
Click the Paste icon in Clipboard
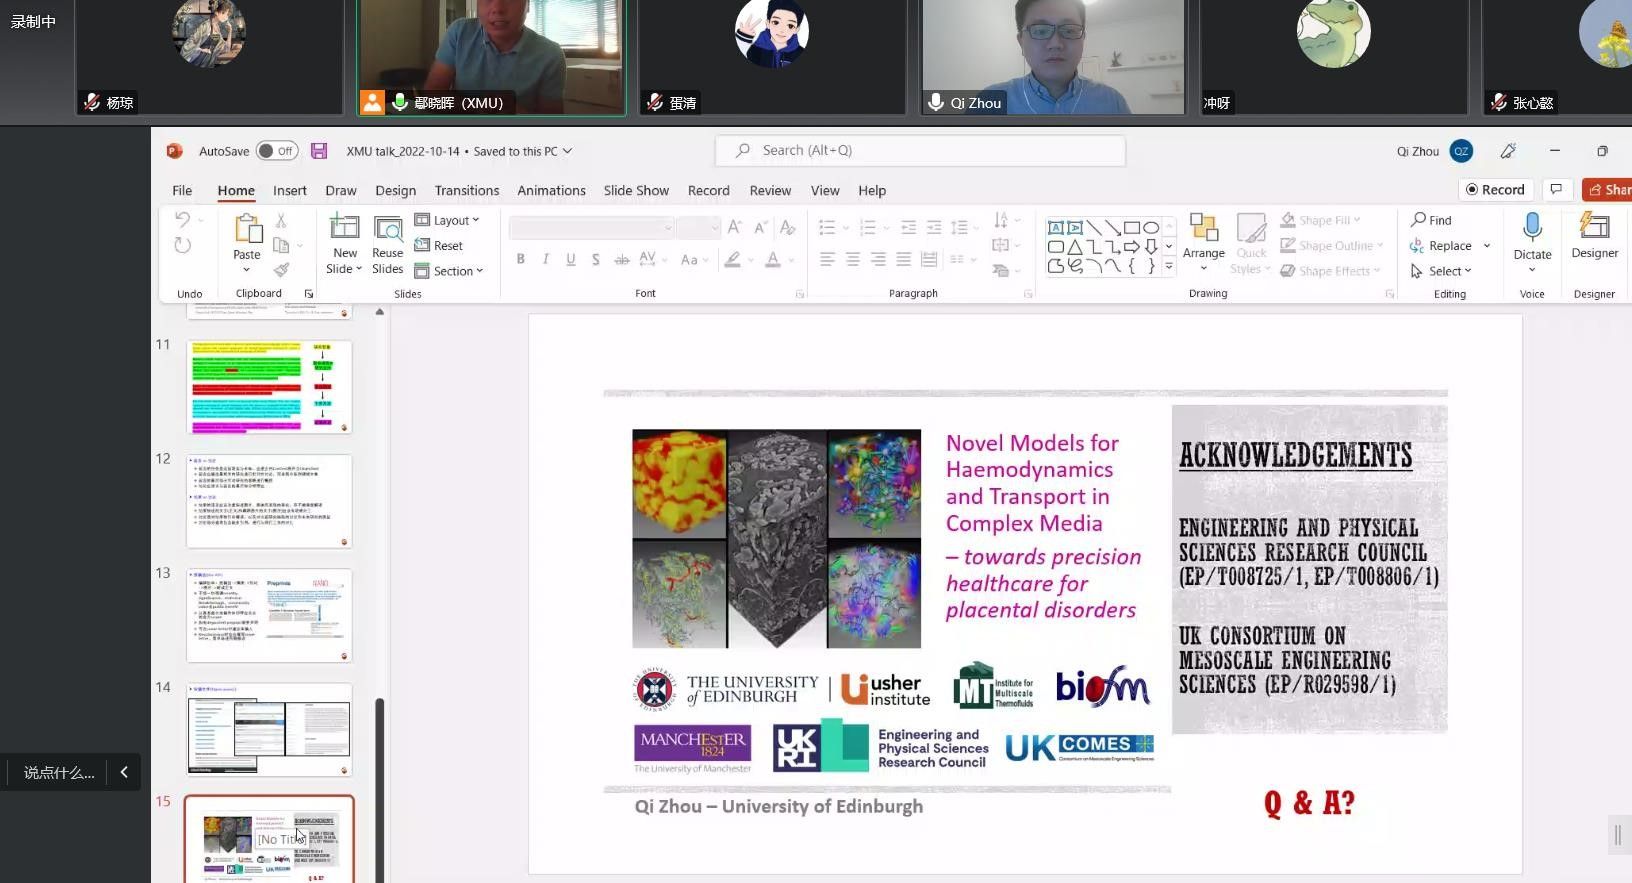(247, 229)
